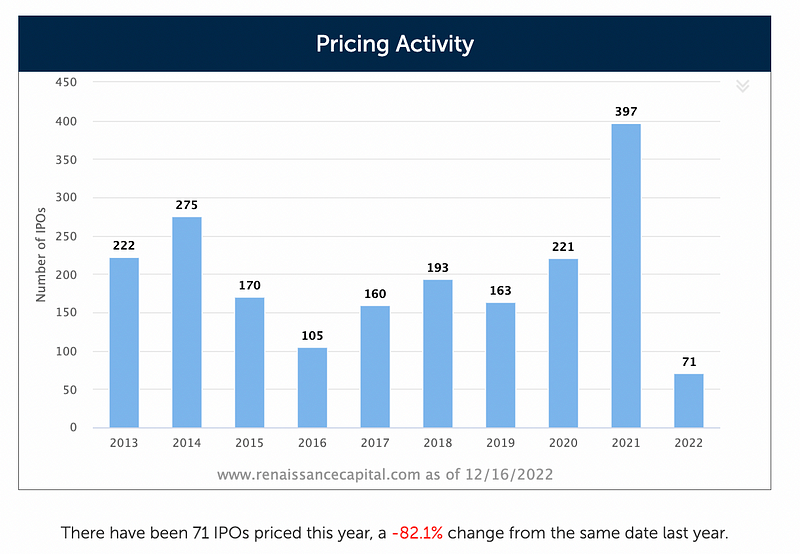Click the 2015 bar labeled 170
Viewport: 800px width, 554px height.
(249, 362)
